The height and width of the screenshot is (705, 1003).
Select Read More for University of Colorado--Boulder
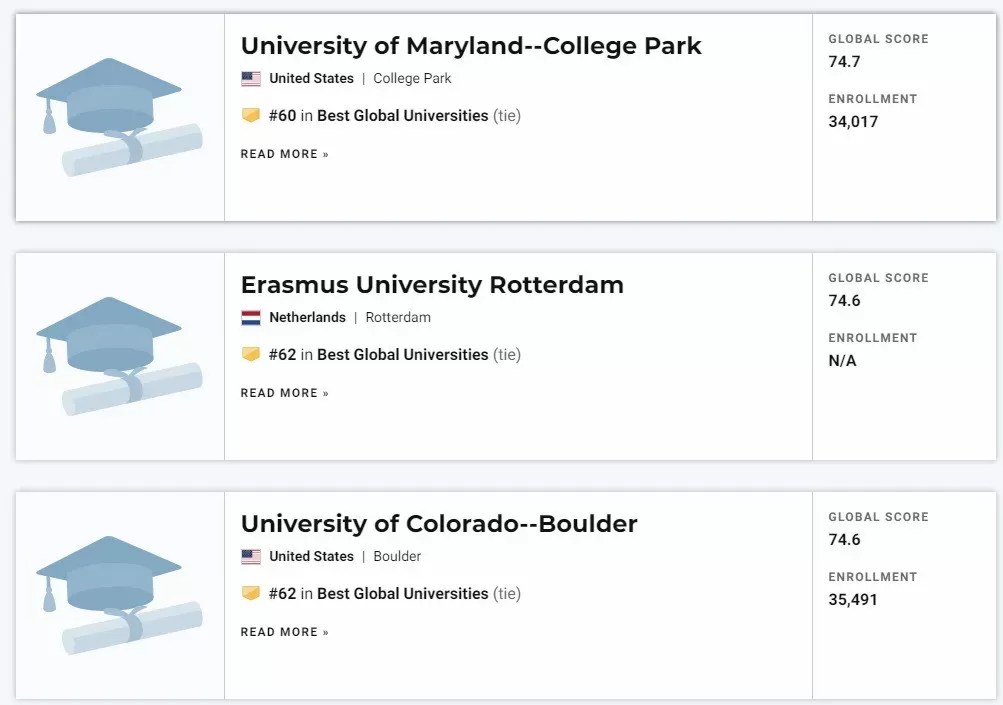tap(285, 632)
